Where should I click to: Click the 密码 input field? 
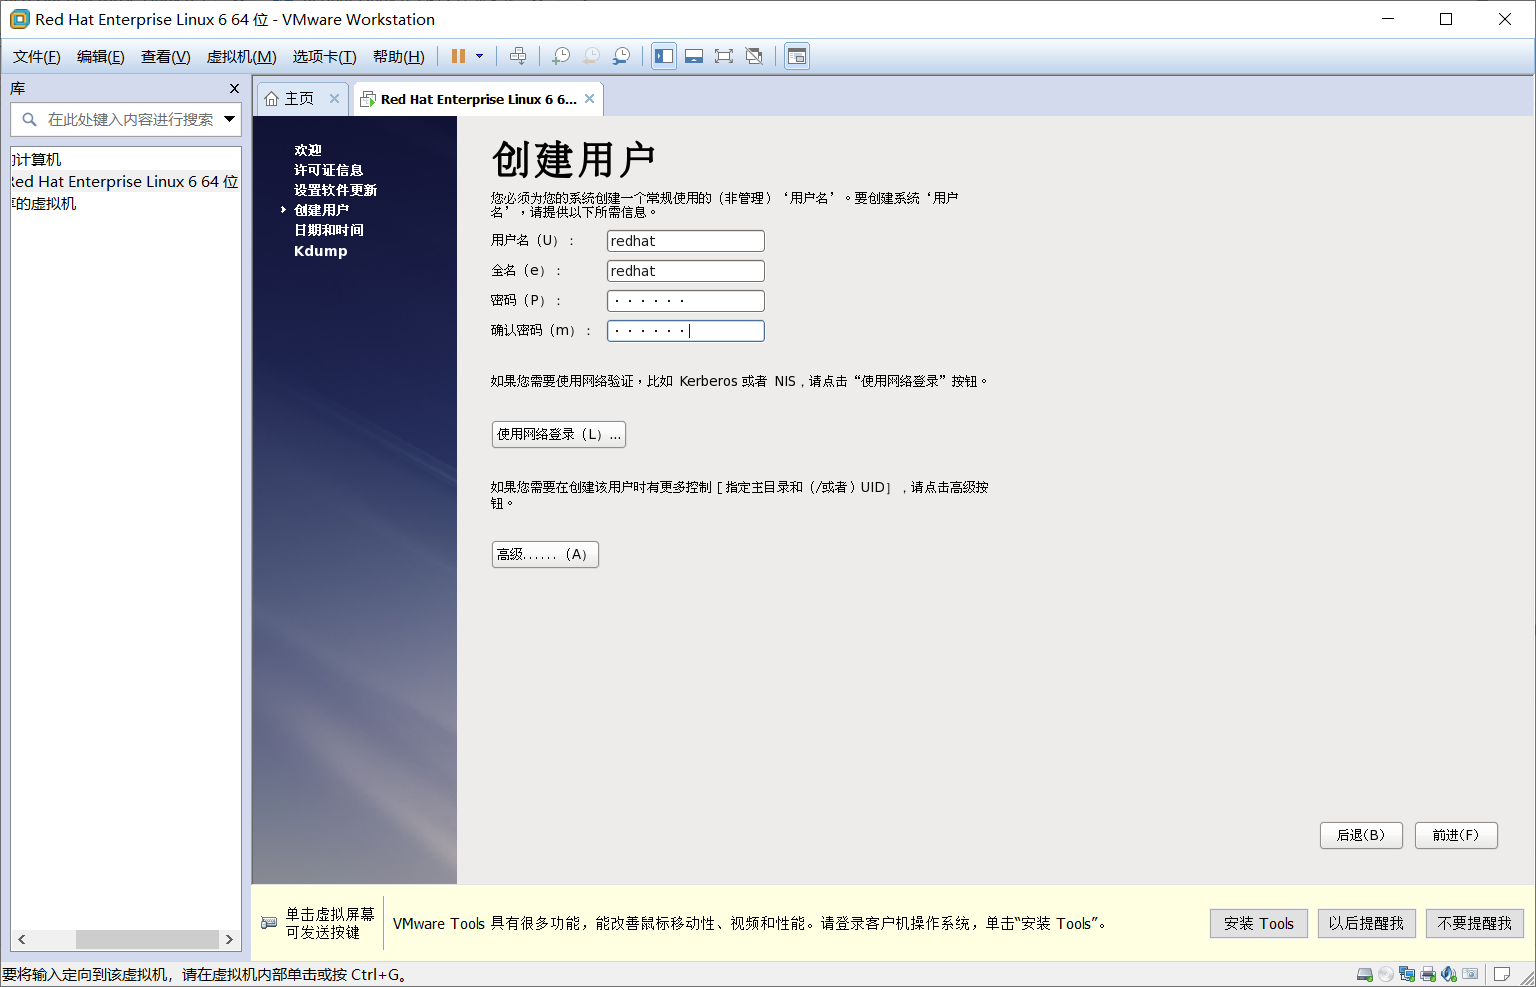[686, 301]
